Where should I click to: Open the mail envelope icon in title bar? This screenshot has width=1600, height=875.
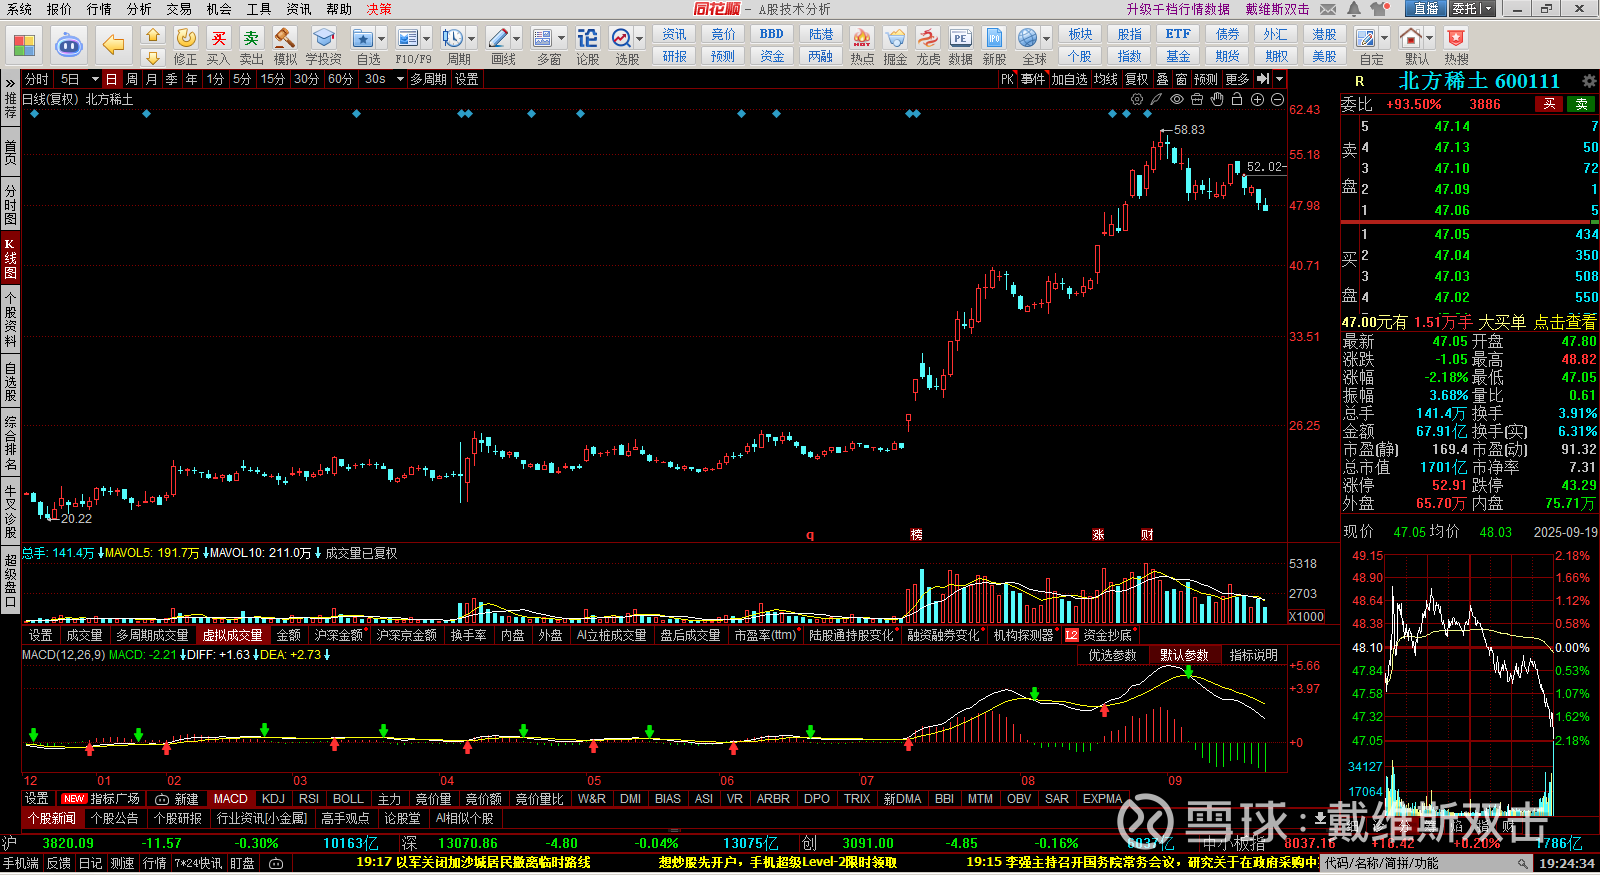click(1328, 9)
